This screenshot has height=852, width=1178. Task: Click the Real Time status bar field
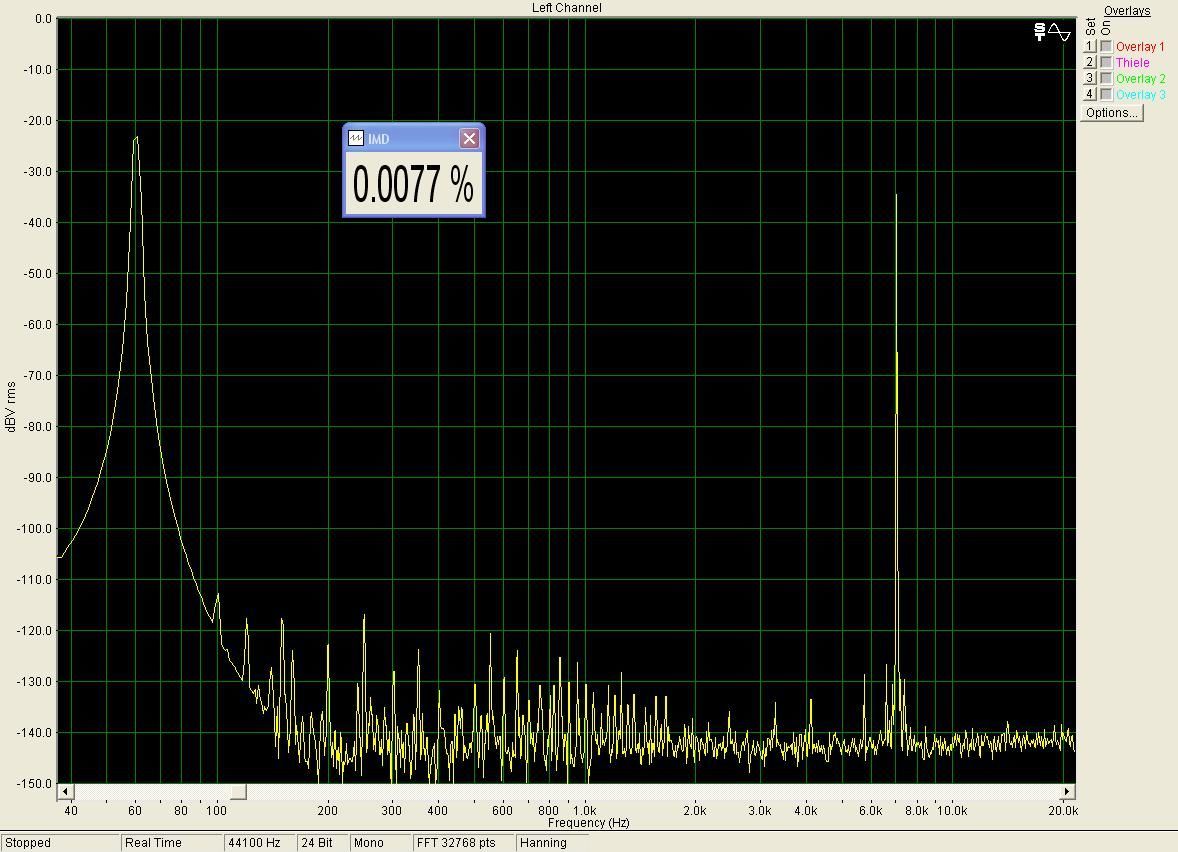pos(172,843)
